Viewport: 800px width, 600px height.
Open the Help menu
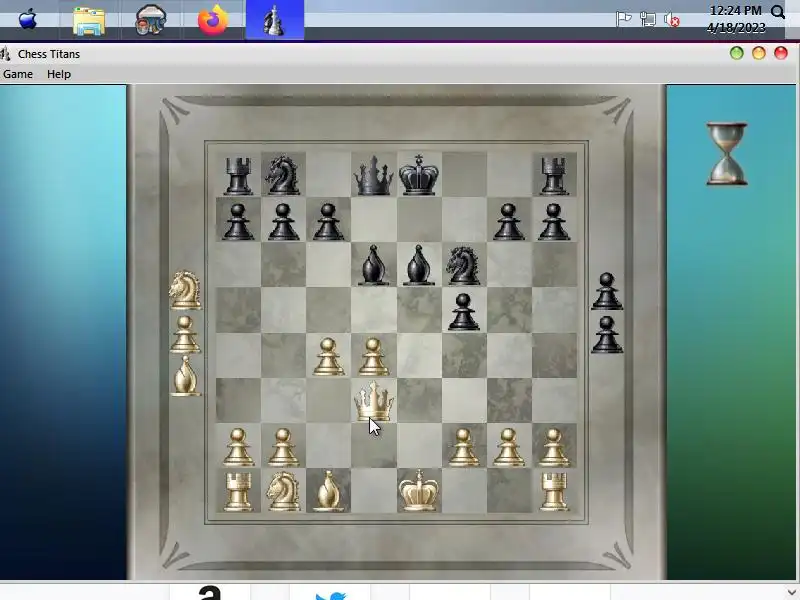(x=59, y=74)
